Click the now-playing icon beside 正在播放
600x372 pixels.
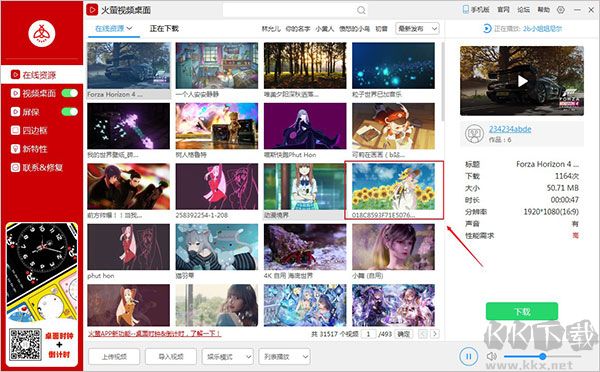click(x=487, y=28)
